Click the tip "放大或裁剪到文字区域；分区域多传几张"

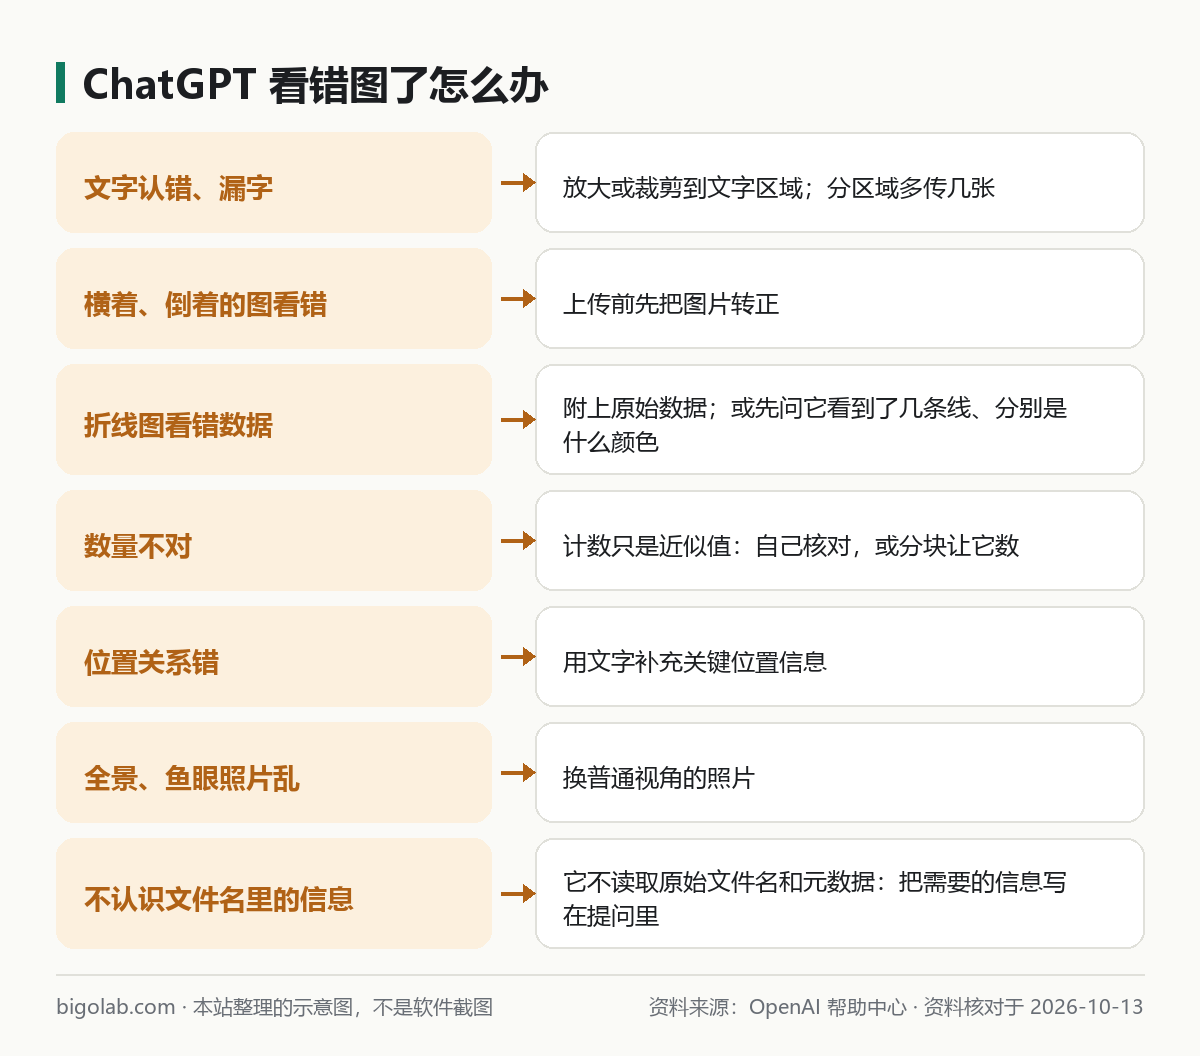(x=840, y=182)
